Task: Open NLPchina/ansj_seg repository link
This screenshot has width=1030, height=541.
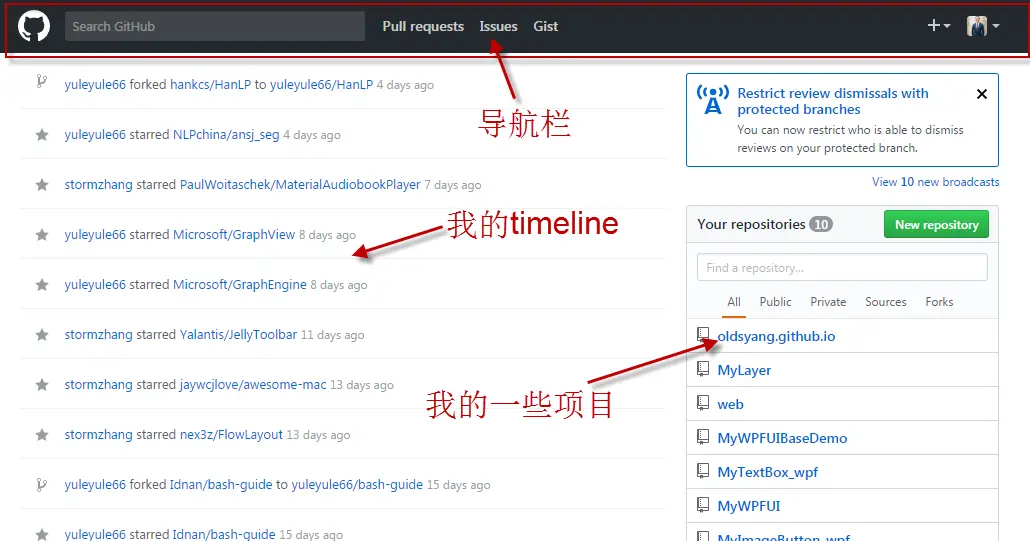Action: [226, 135]
